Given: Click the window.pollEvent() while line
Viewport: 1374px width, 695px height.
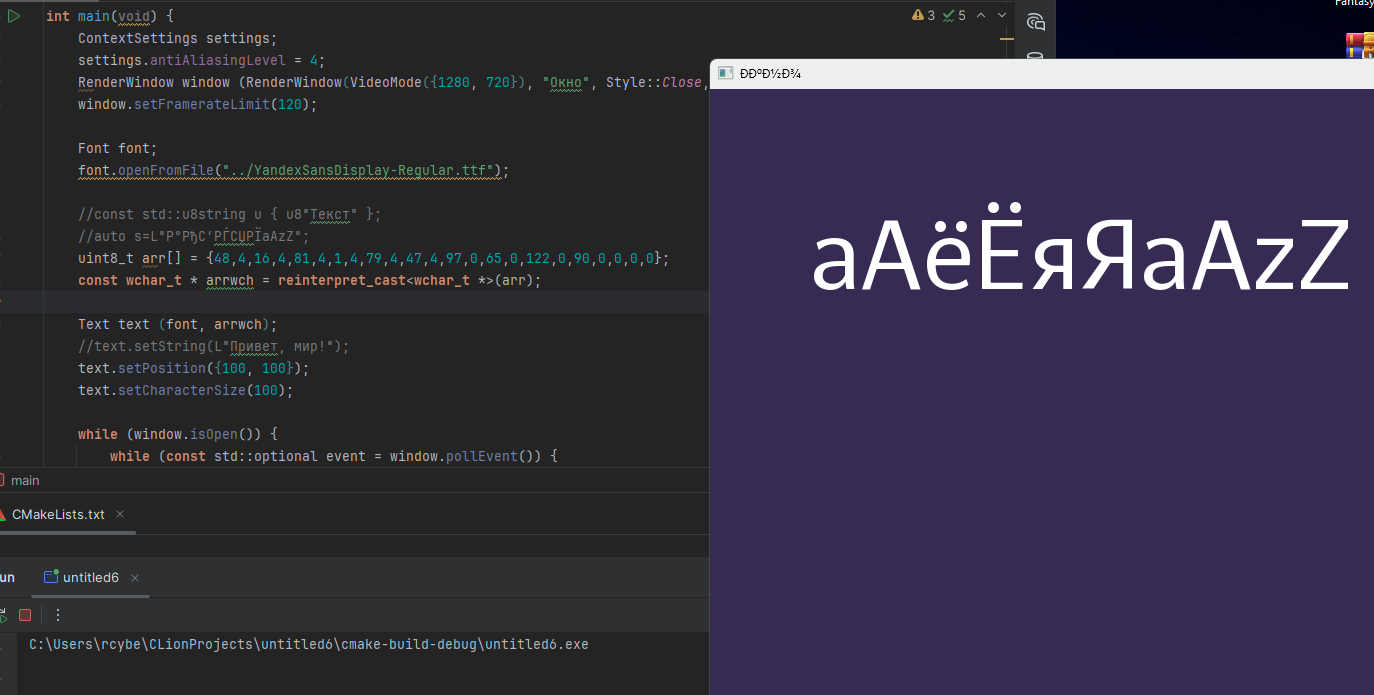Looking at the screenshot, I should point(334,456).
